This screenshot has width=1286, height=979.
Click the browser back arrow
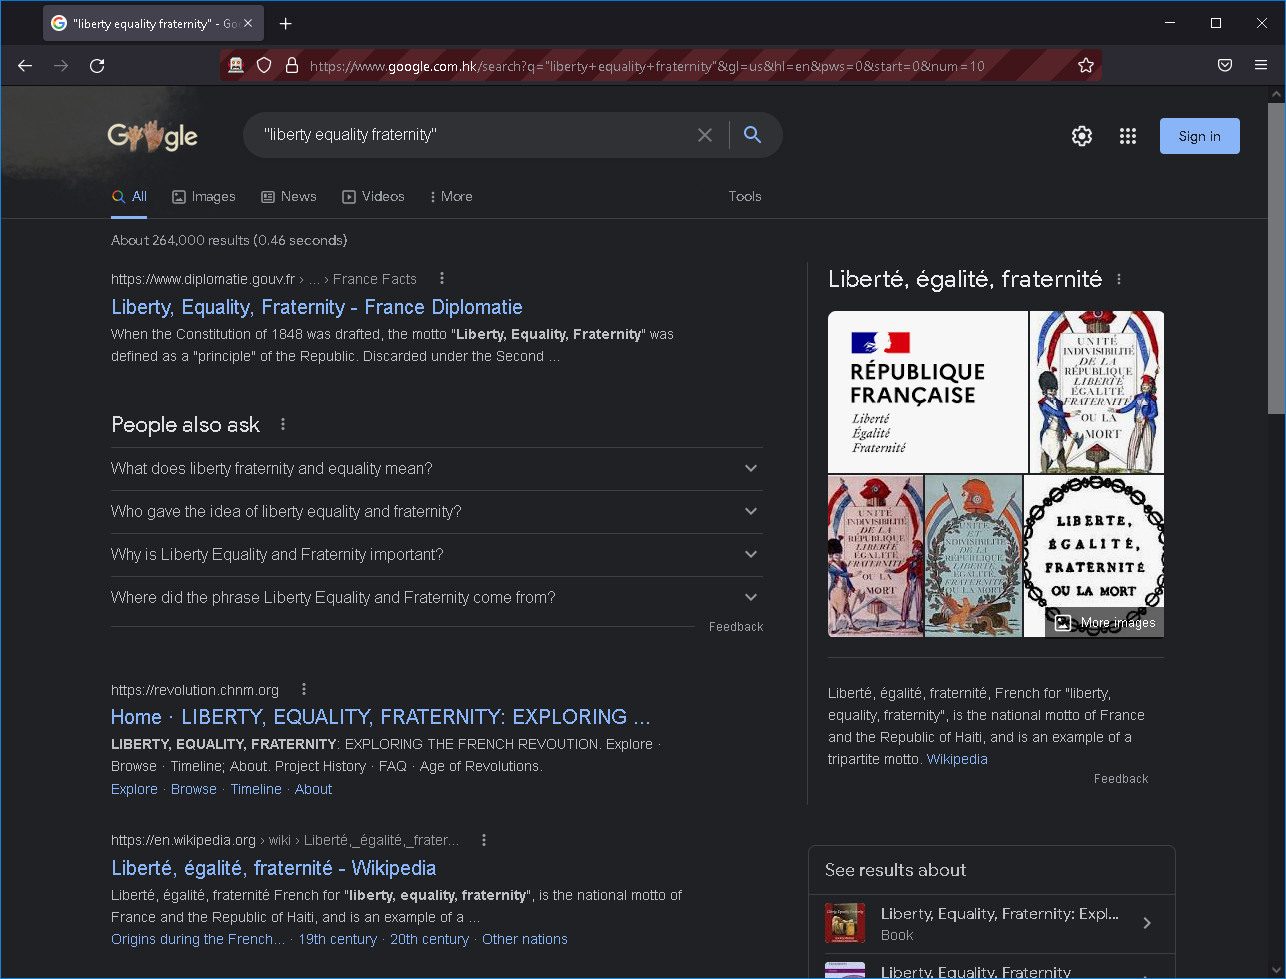25,66
